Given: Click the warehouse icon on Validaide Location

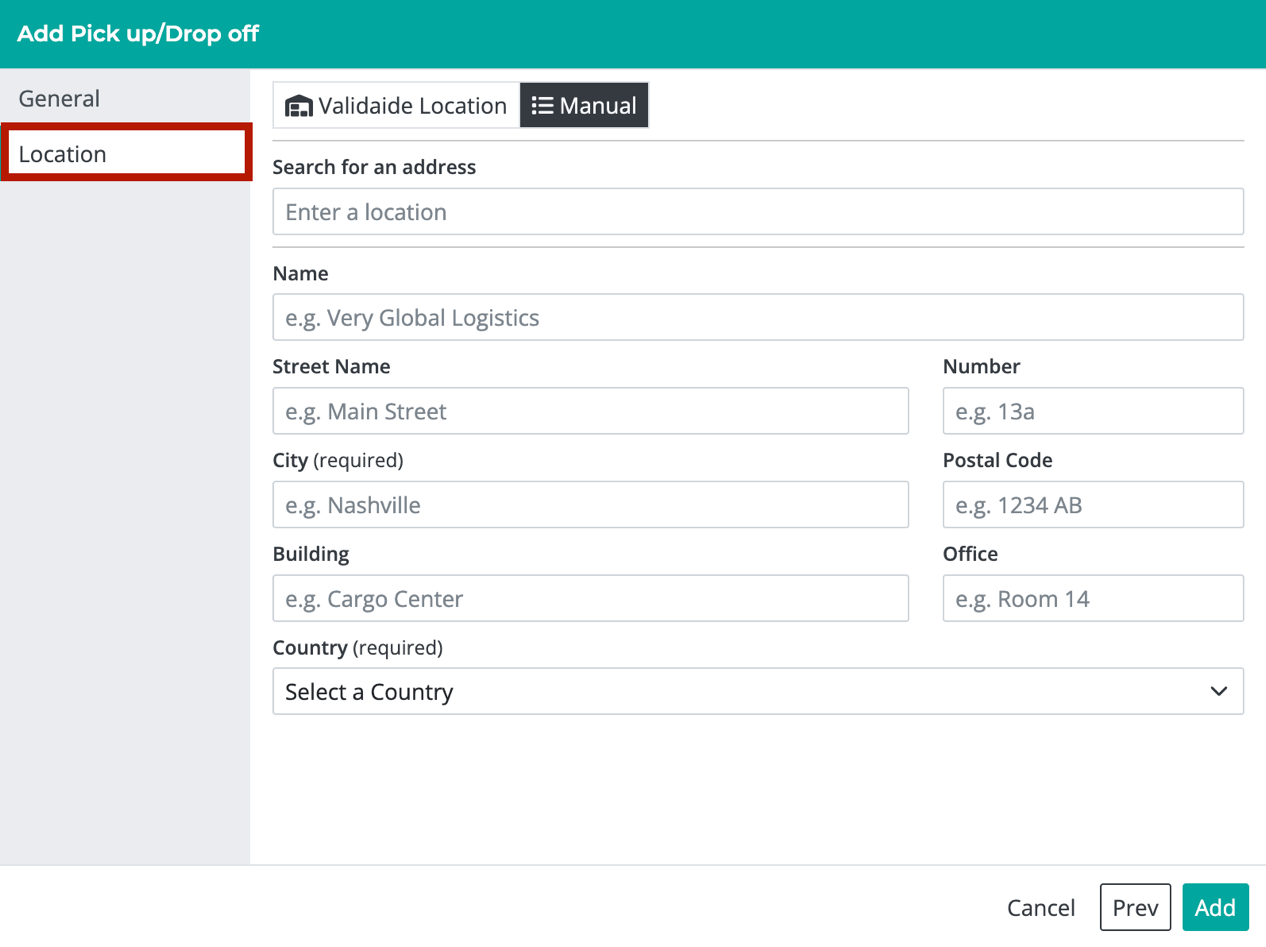Looking at the screenshot, I should coord(299,105).
